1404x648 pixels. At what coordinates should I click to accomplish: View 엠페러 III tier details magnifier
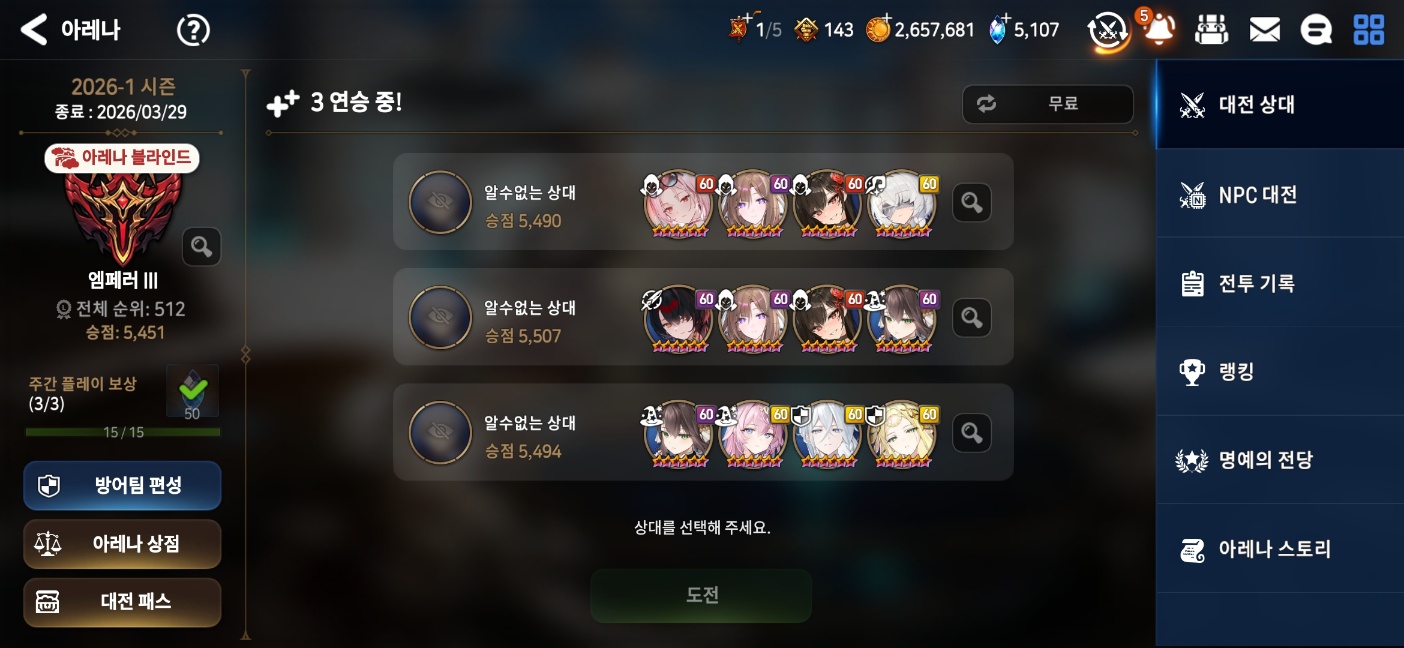point(201,247)
